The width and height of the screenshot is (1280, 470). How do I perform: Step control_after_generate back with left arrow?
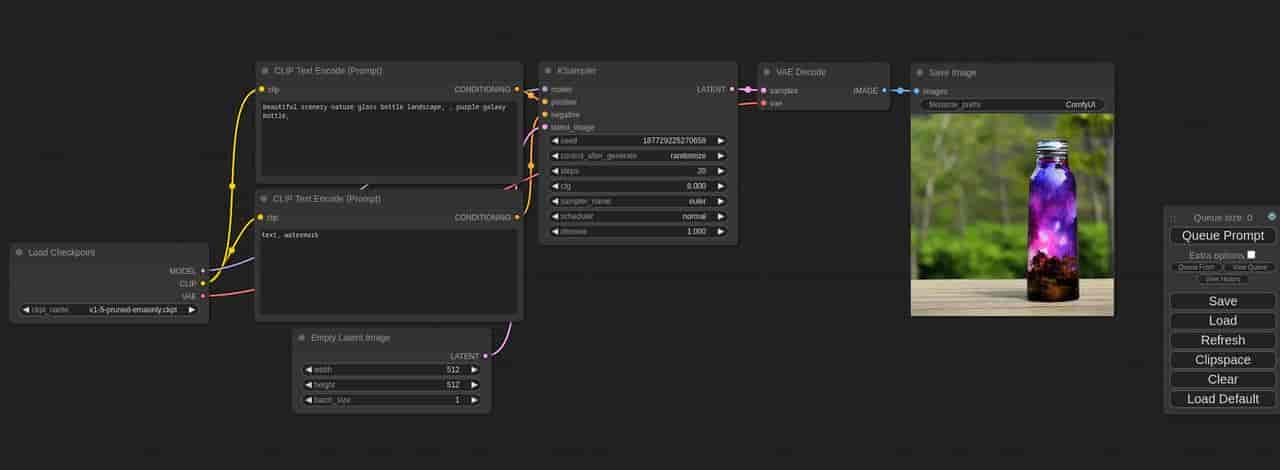(x=556, y=156)
